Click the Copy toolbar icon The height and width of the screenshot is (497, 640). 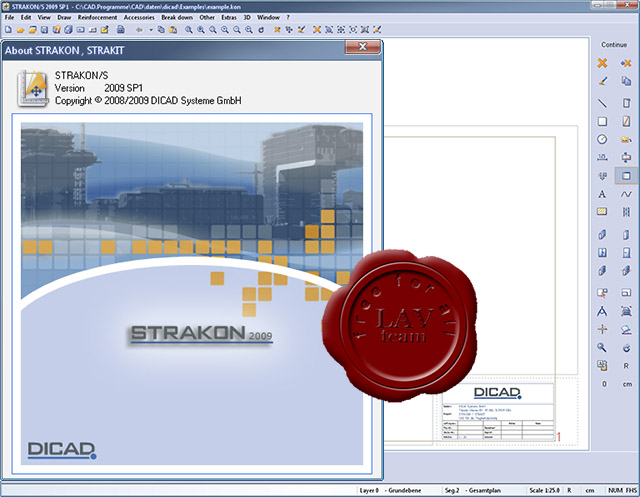pos(161,29)
